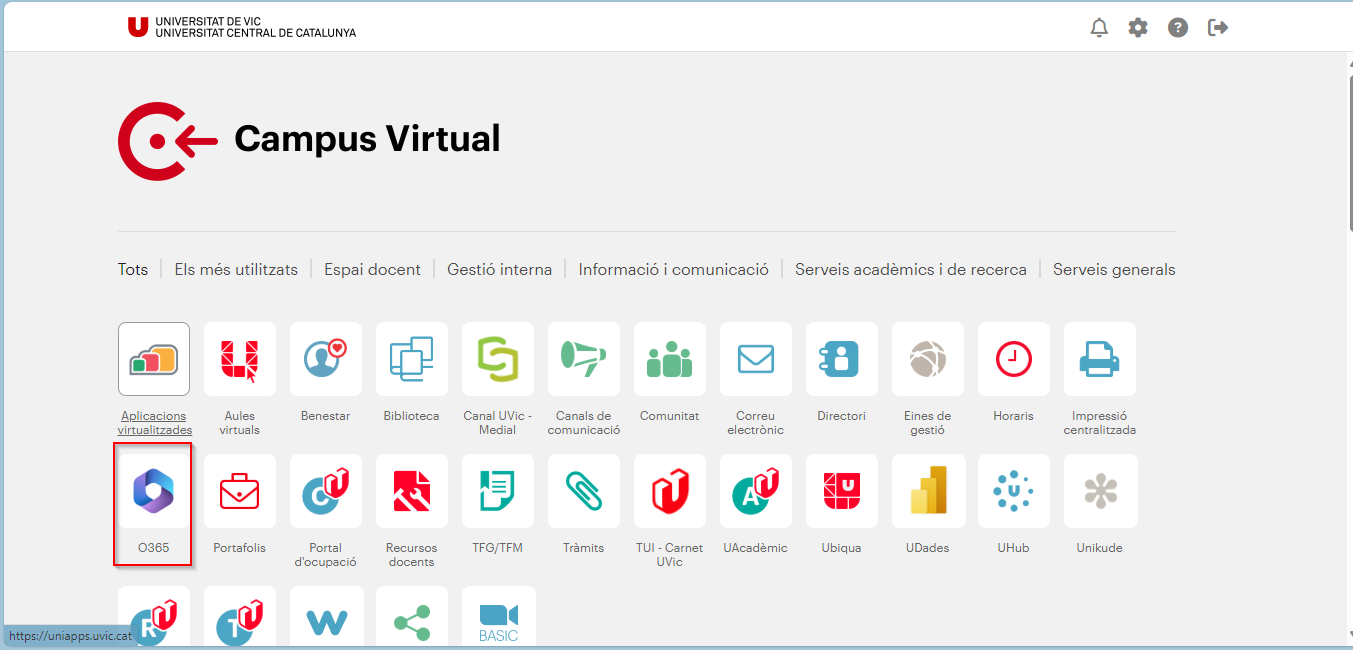Open the Horaris clock icon

click(x=1014, y=359)
